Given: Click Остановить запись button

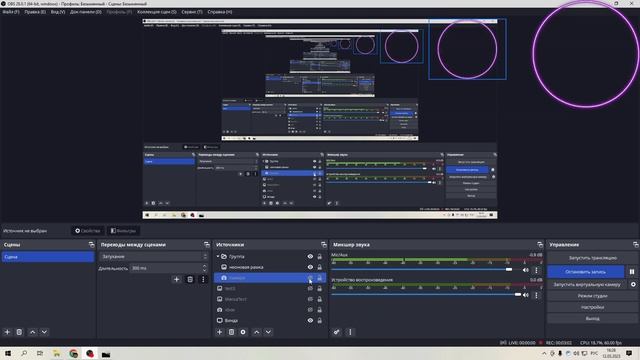Looking at the screenshot, I should tap(586, 271).
